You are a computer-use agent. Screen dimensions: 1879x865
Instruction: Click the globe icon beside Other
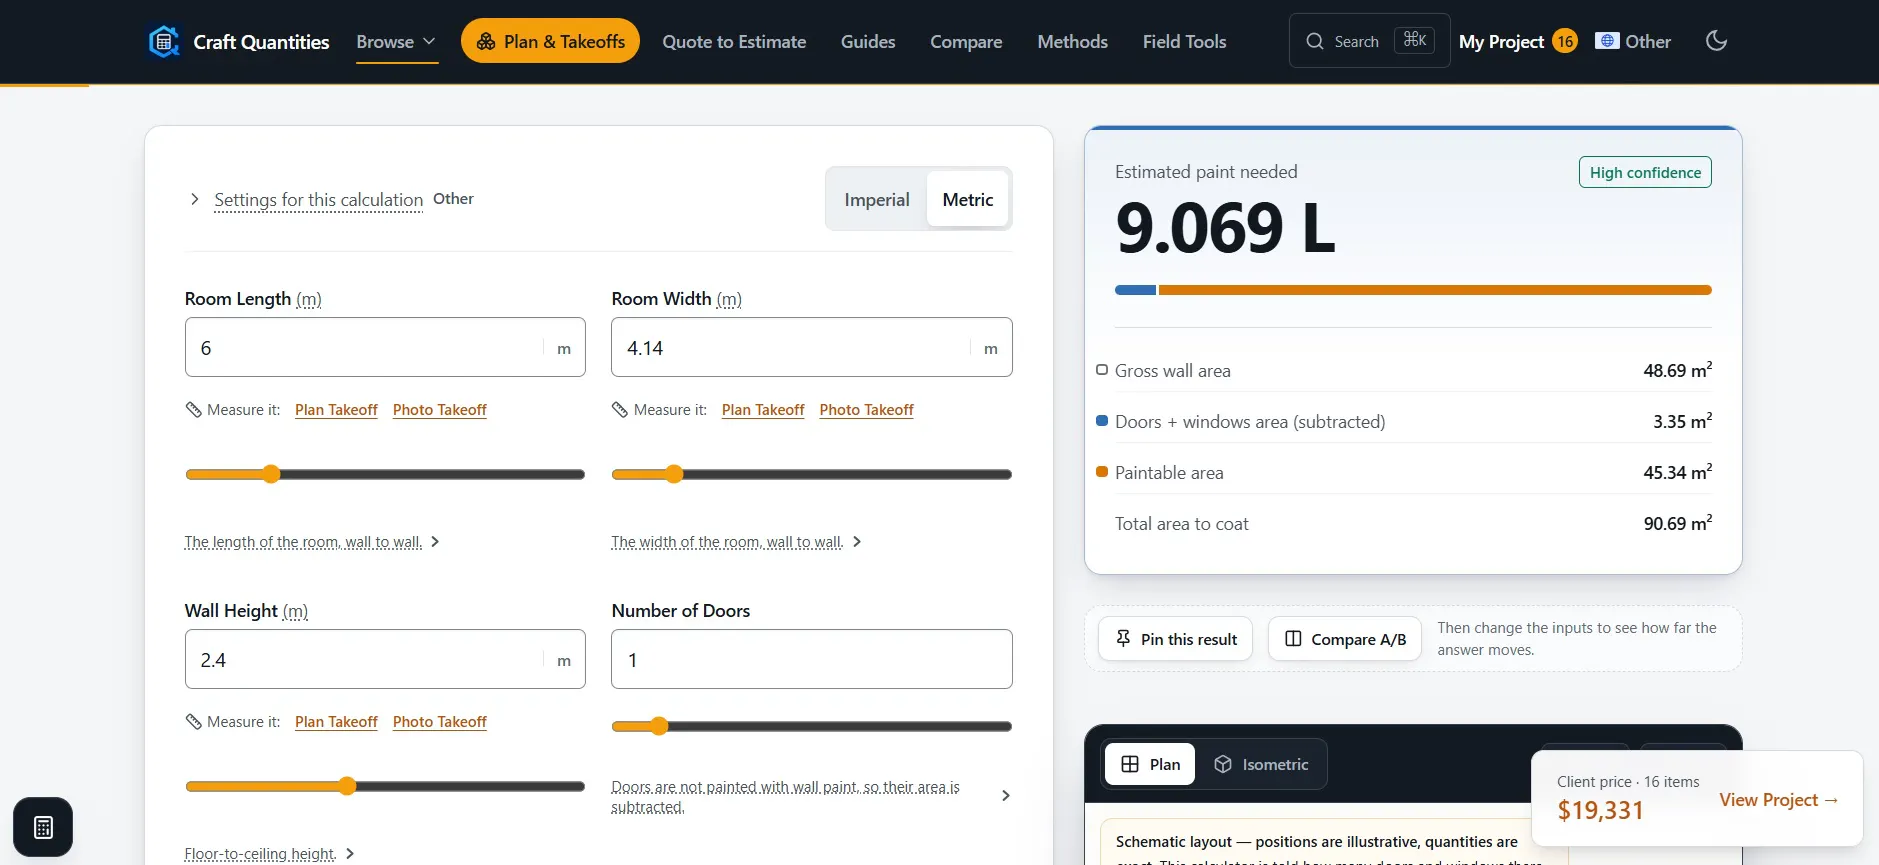[x=1607, y=41]
